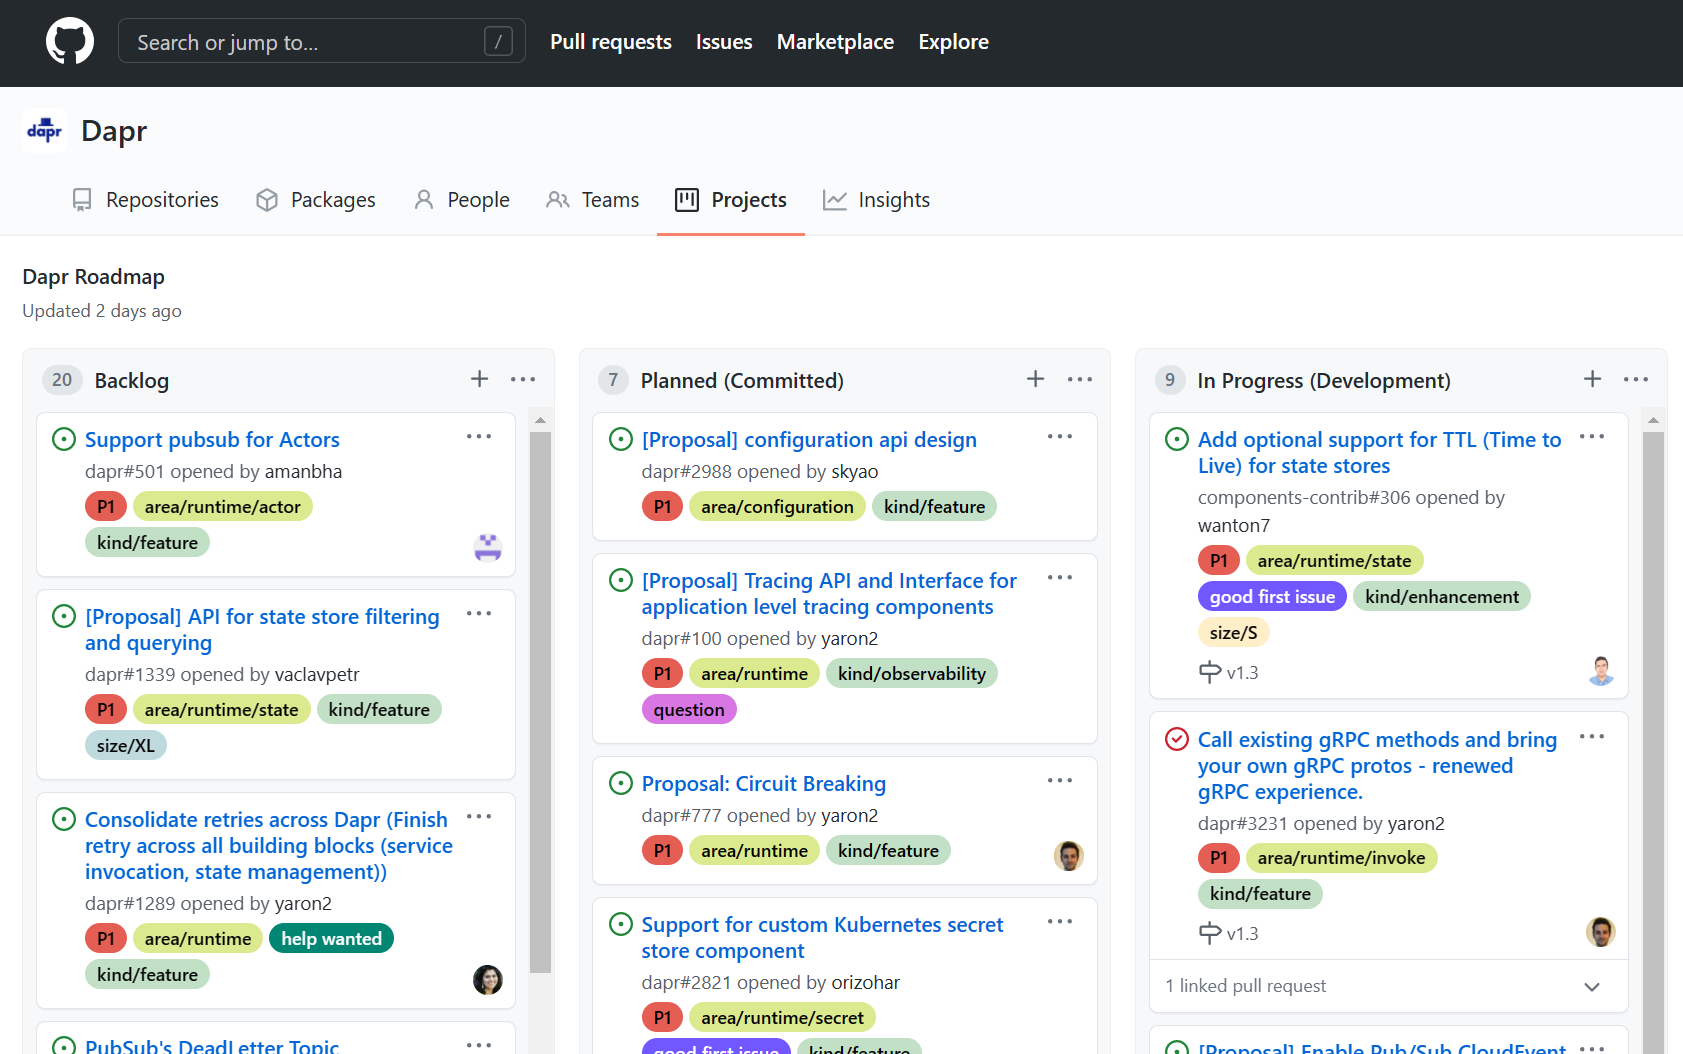Click the Dapr organization avatar
The height and width of the screenshot is (1054, 1683).
[x=44, y=131]
